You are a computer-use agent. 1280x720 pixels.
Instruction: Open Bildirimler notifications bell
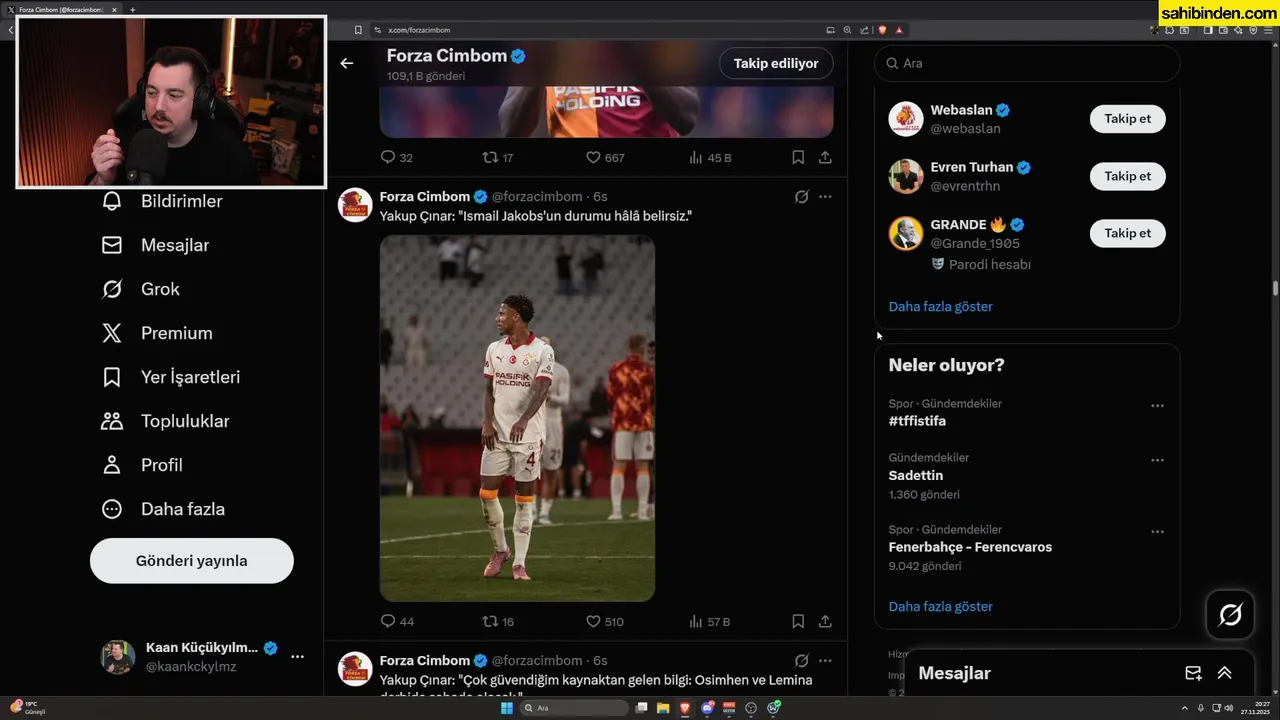pos(112,201)
